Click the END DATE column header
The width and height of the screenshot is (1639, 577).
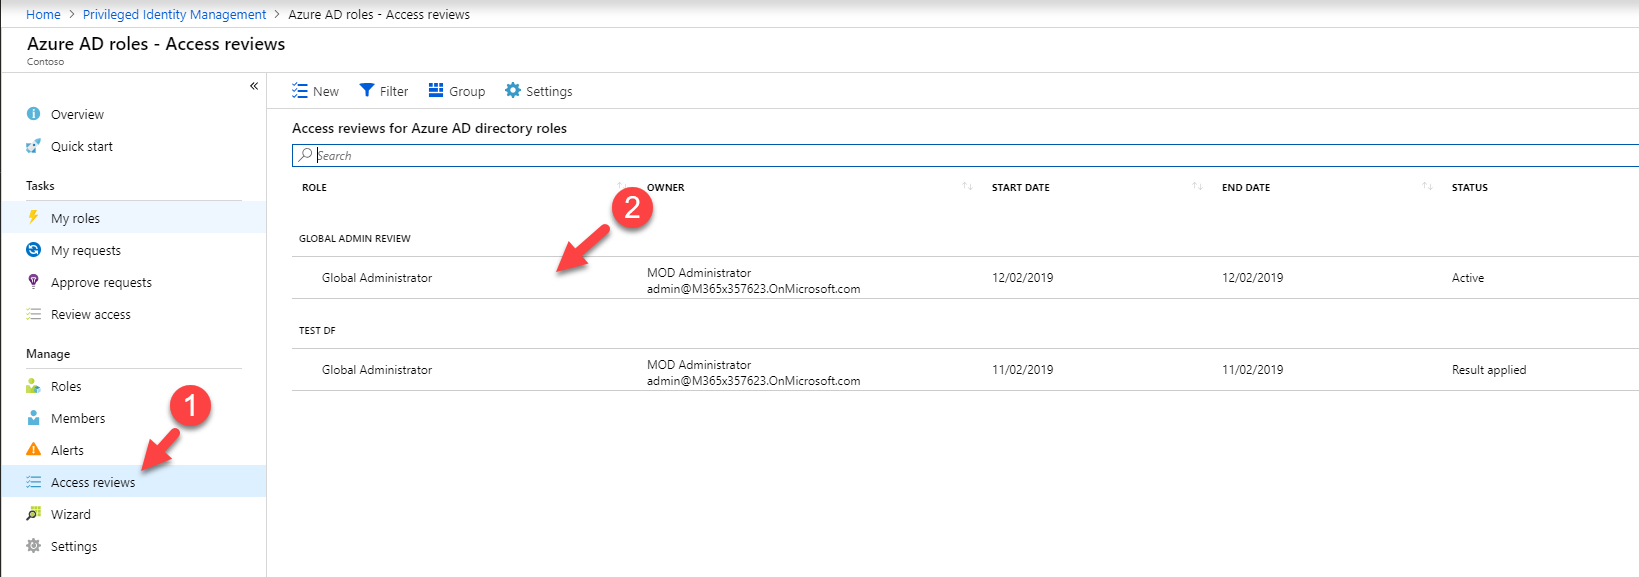point(1246,187)
